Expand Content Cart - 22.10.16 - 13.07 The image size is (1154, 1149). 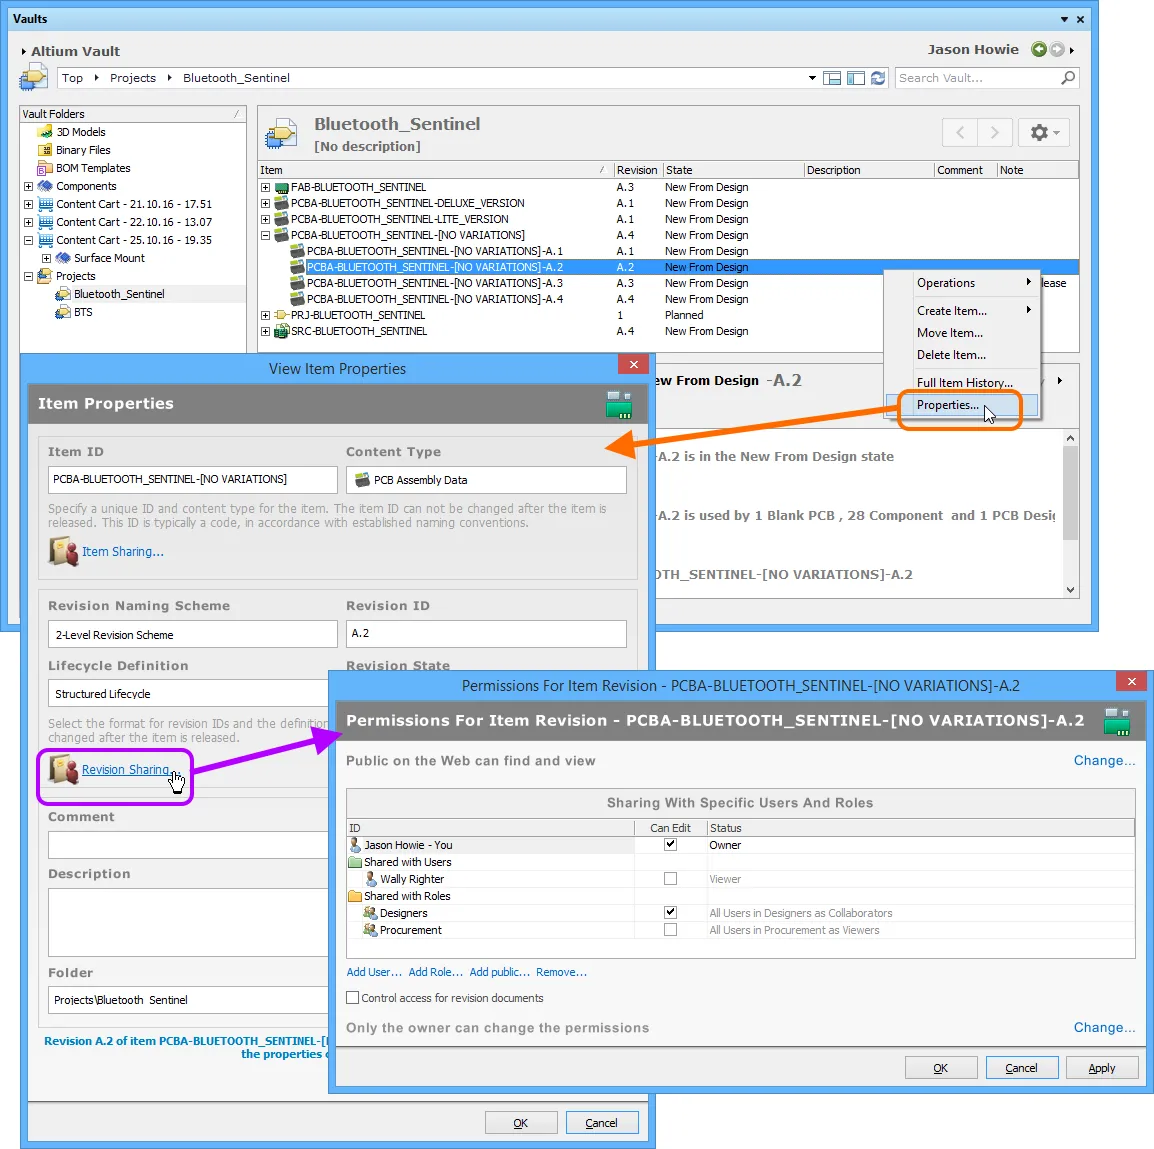28,222
